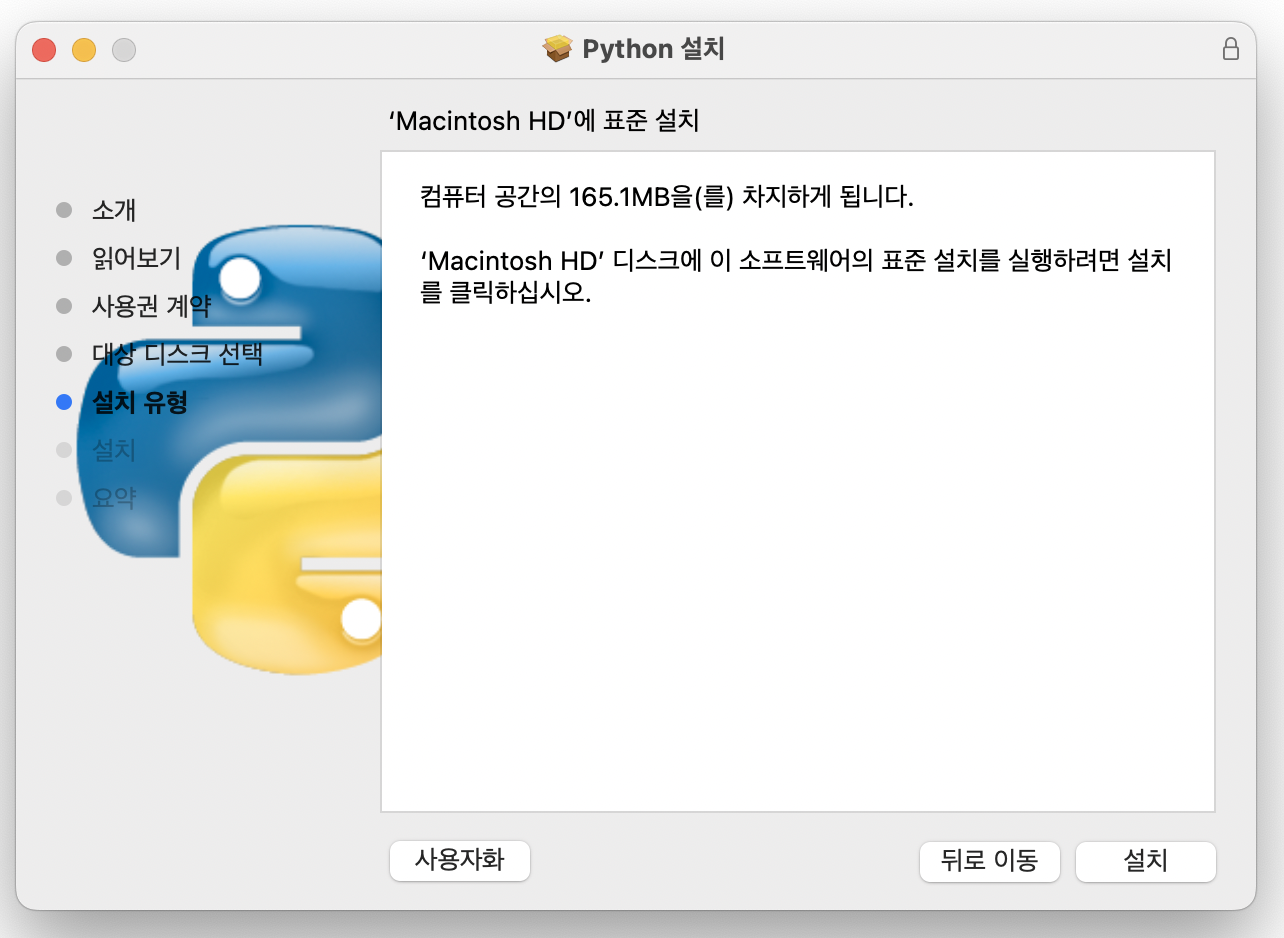
Task: Open the 사용자화 customization options
Action: pyautogui.click(x=460, y=860)
